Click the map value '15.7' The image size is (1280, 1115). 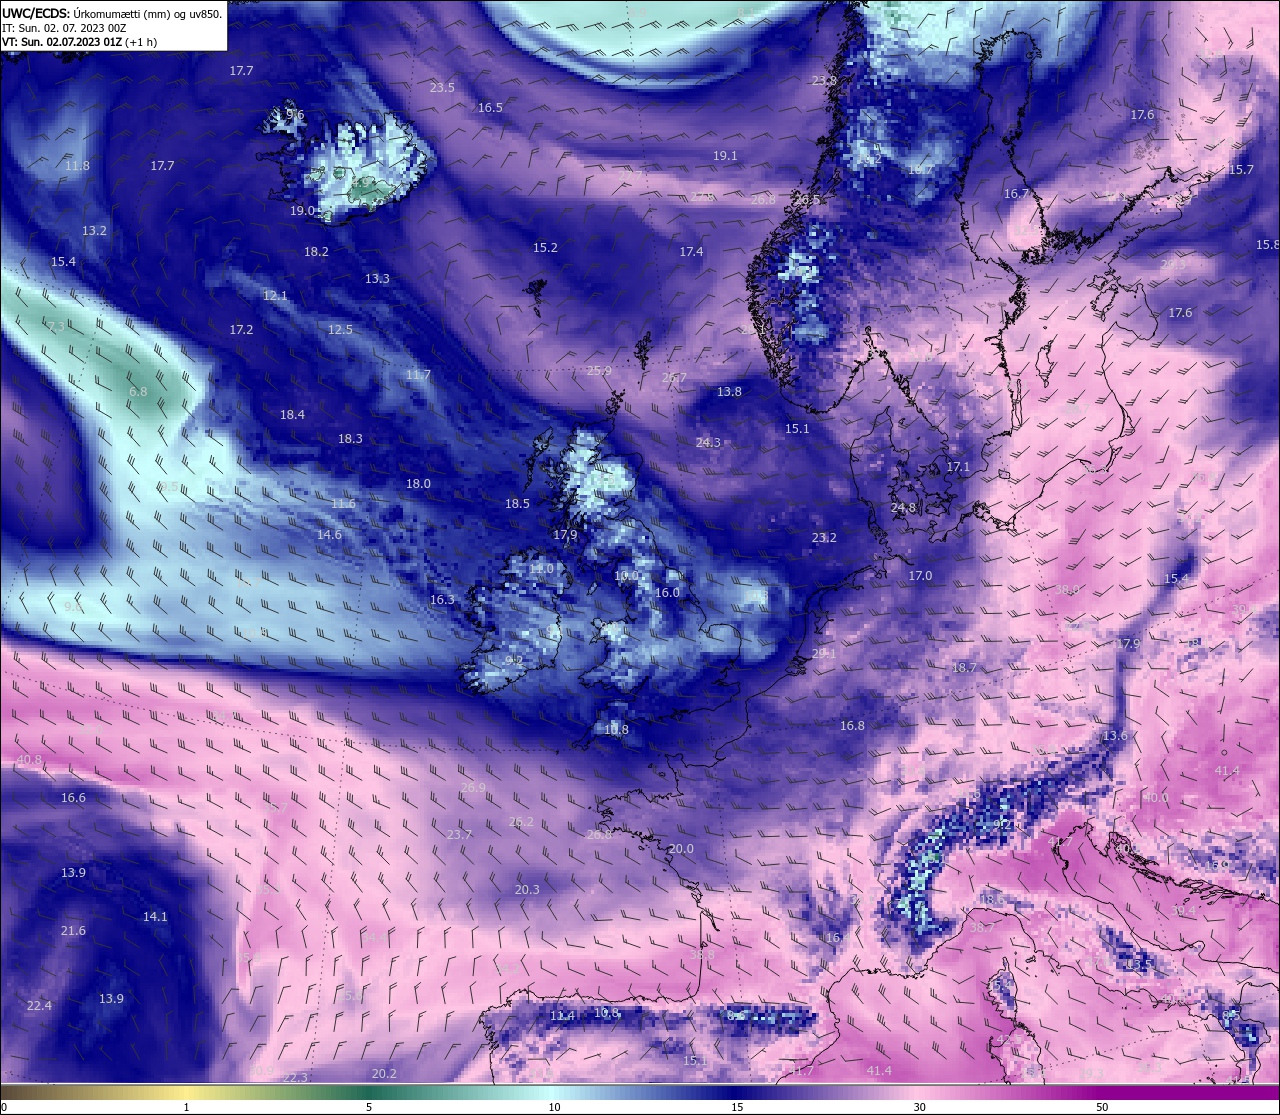click(x=1240, y=170)
